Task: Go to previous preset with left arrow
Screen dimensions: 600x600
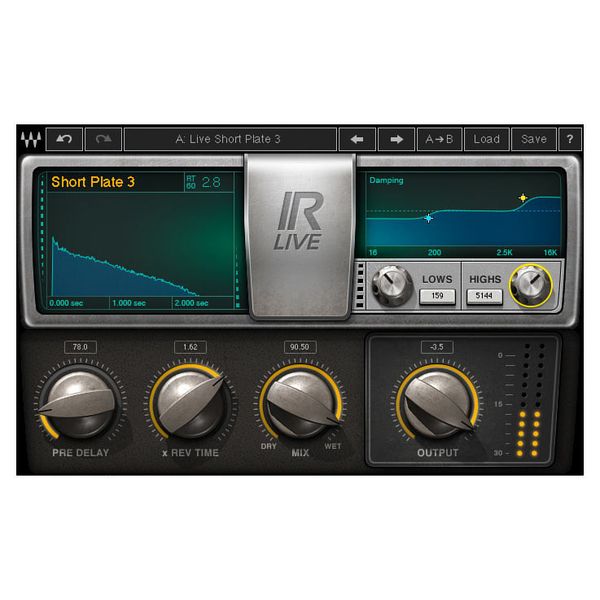Action: pyautogui.click(x=357, y=139)
